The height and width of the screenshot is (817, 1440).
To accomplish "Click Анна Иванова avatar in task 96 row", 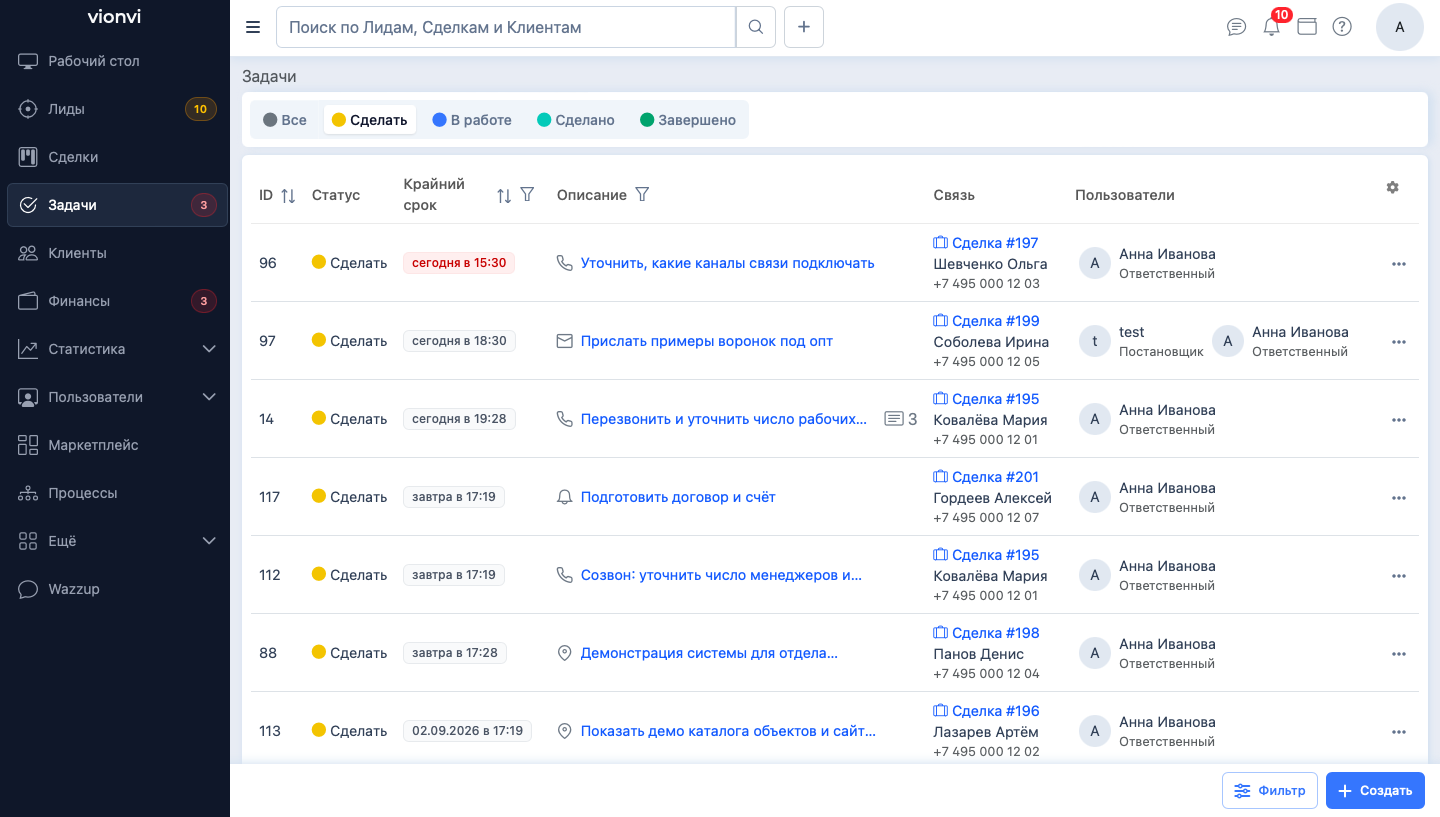I will pos(1095,263).
